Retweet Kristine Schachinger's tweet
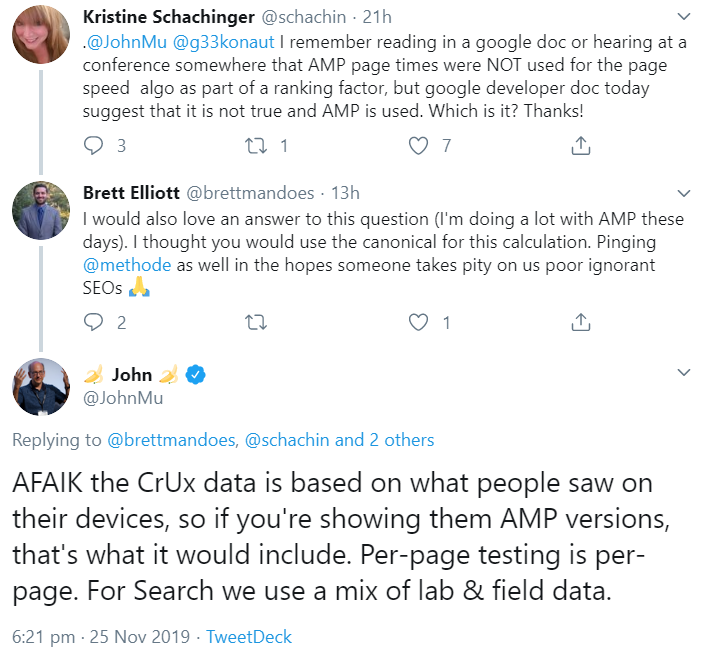 (256, 146)
